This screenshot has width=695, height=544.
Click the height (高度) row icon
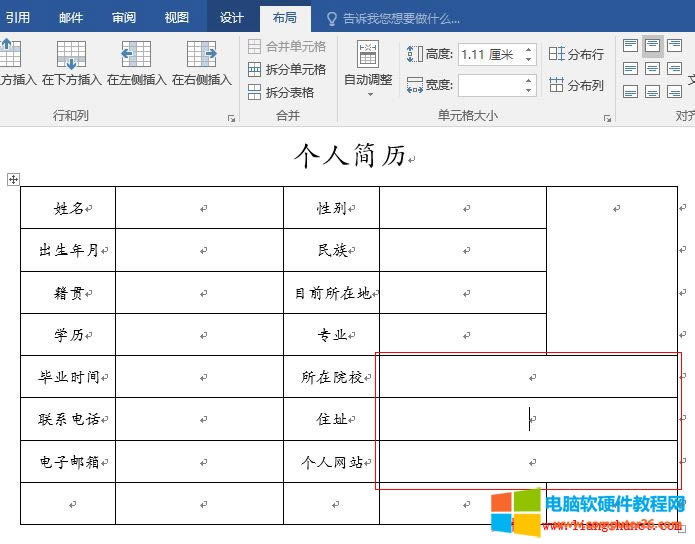point(415,54)
